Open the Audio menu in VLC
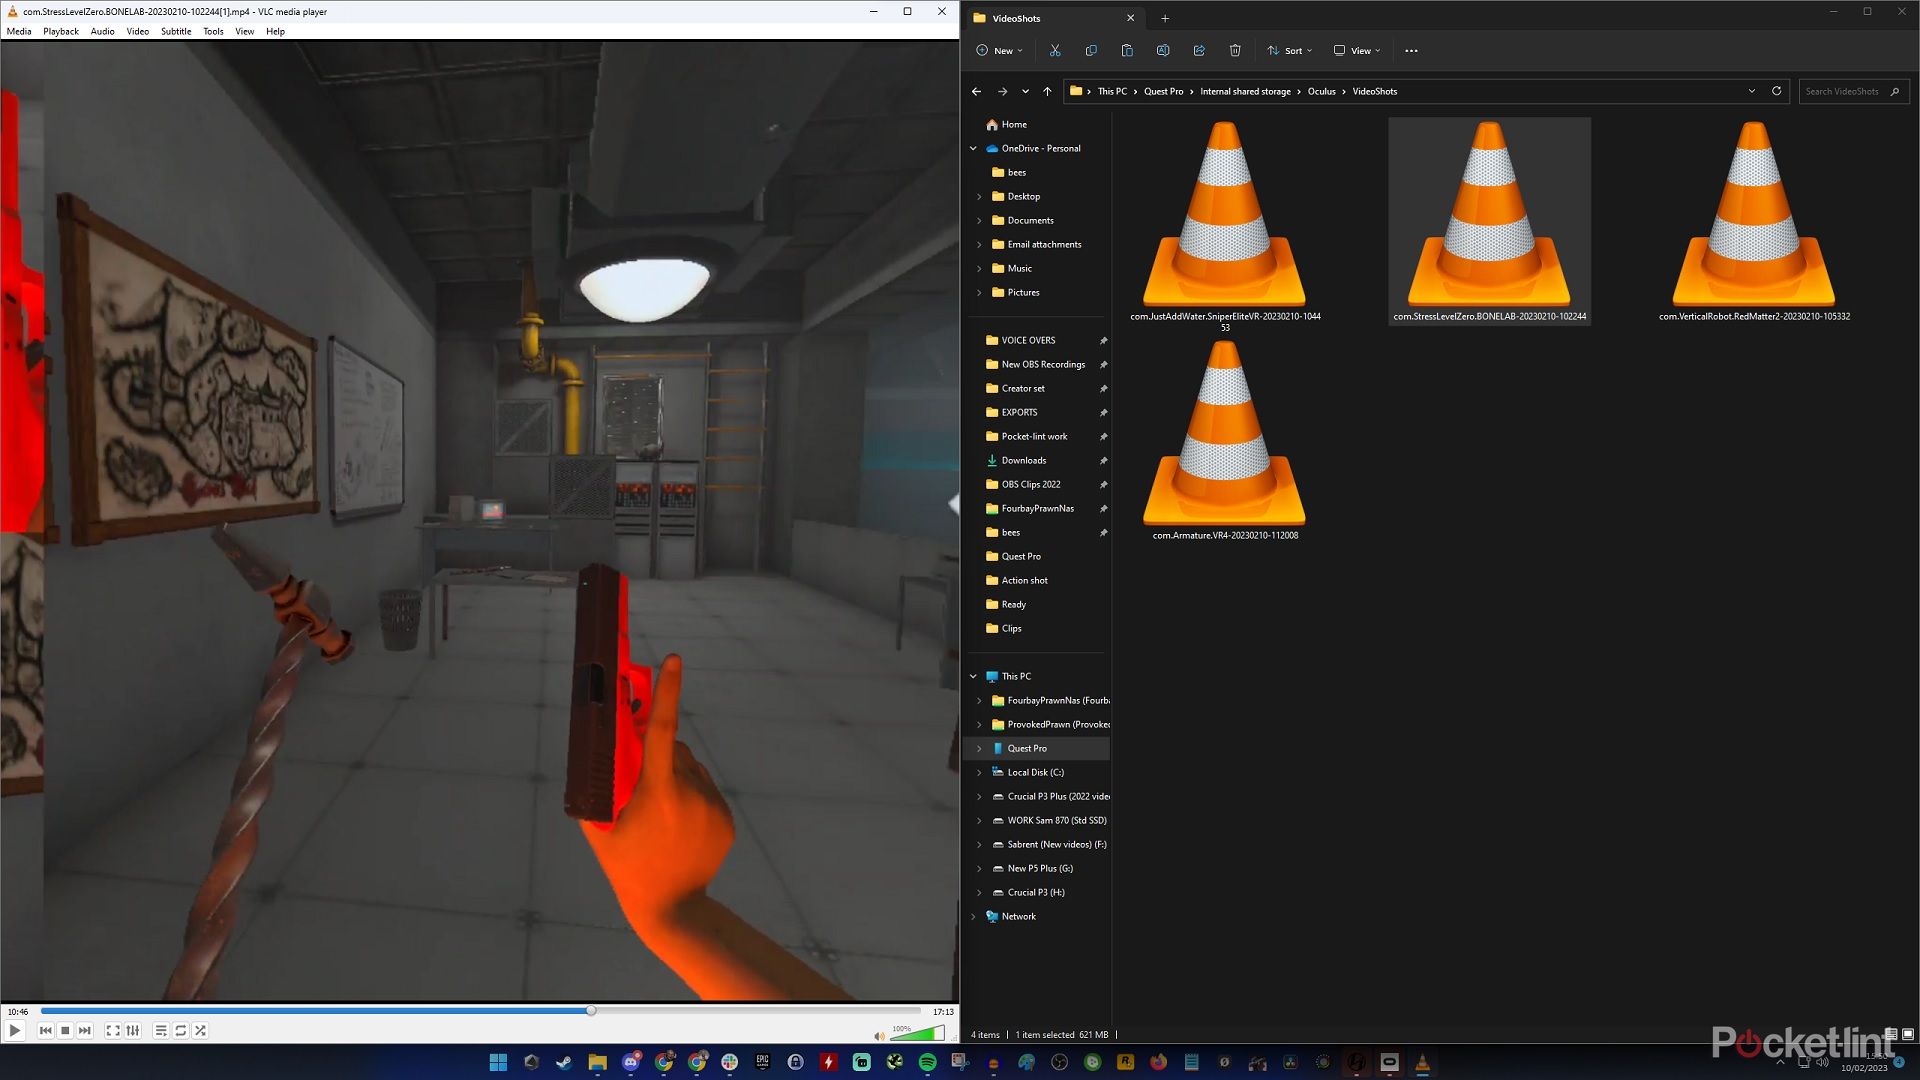Screen dimensions: 1920x1080 point(102,31)
